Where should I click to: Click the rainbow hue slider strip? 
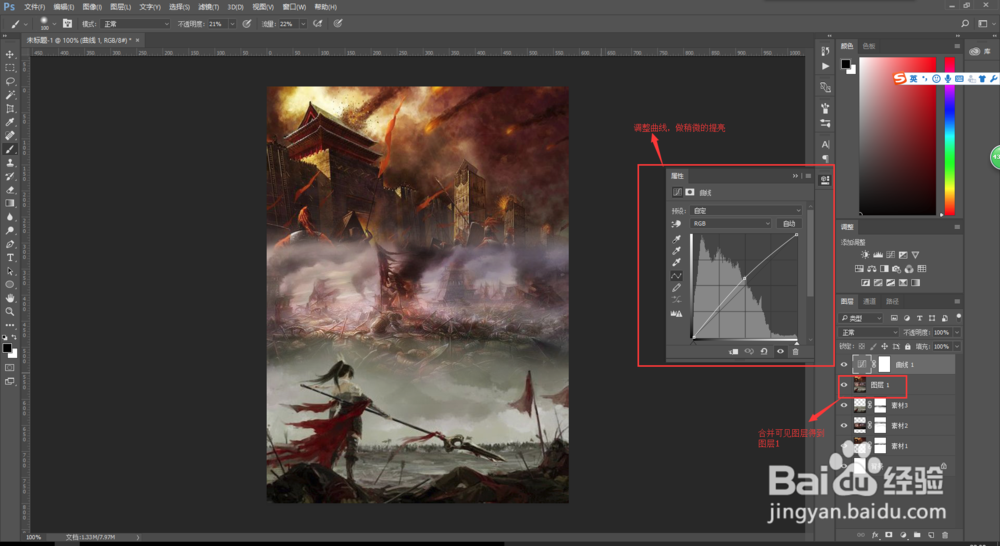(950, 136)
